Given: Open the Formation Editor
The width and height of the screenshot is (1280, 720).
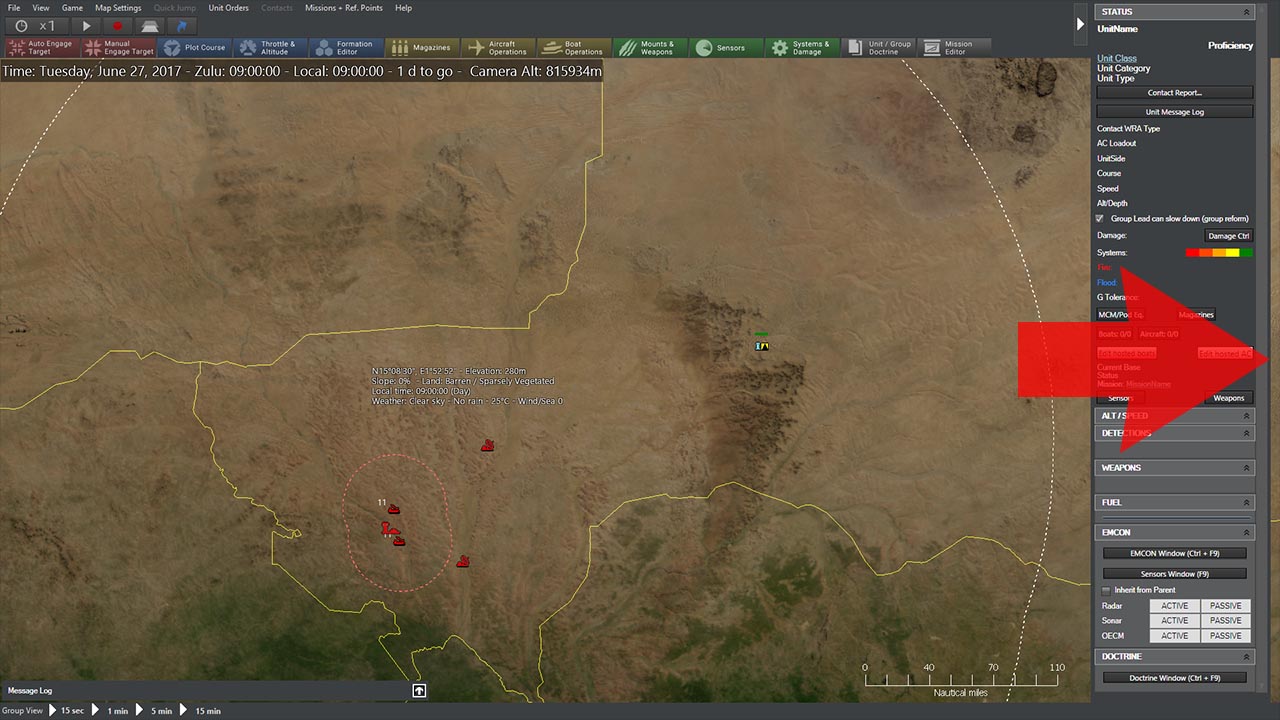Looking at the screenshot, I should pos(347,48).
